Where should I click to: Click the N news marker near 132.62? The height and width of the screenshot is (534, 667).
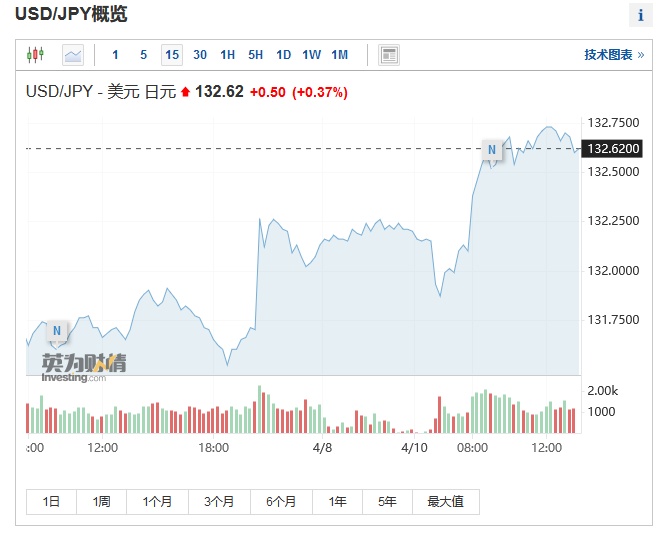(x=491, y=150)
